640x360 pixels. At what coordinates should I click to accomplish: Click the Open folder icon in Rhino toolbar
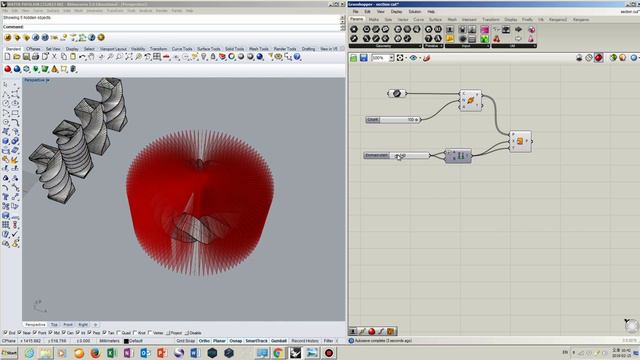point(17,57)
